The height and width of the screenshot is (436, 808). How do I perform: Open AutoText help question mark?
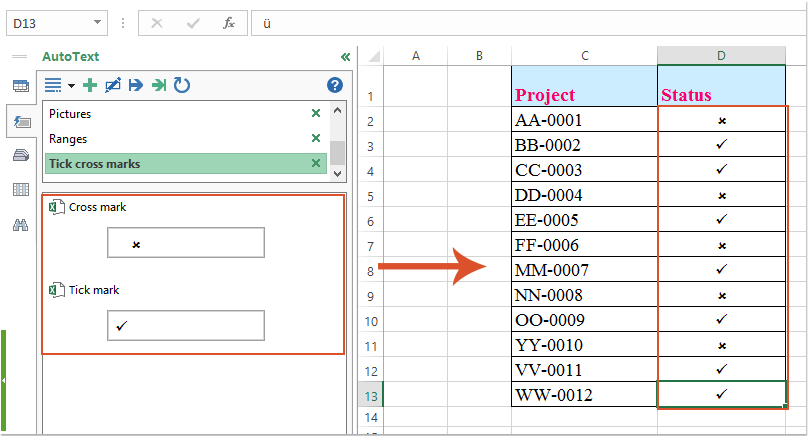(335, 85)
